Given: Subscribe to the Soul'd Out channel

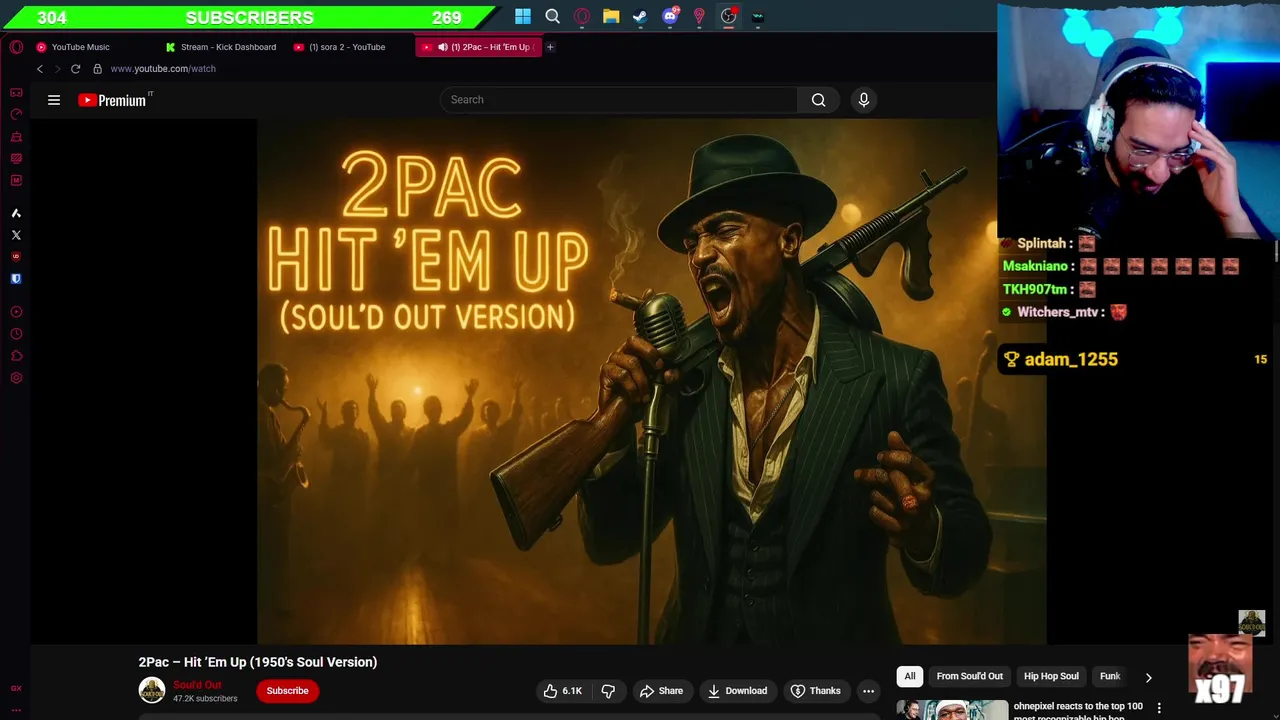Looking at the screenshot, I should [x=287, y=691].
